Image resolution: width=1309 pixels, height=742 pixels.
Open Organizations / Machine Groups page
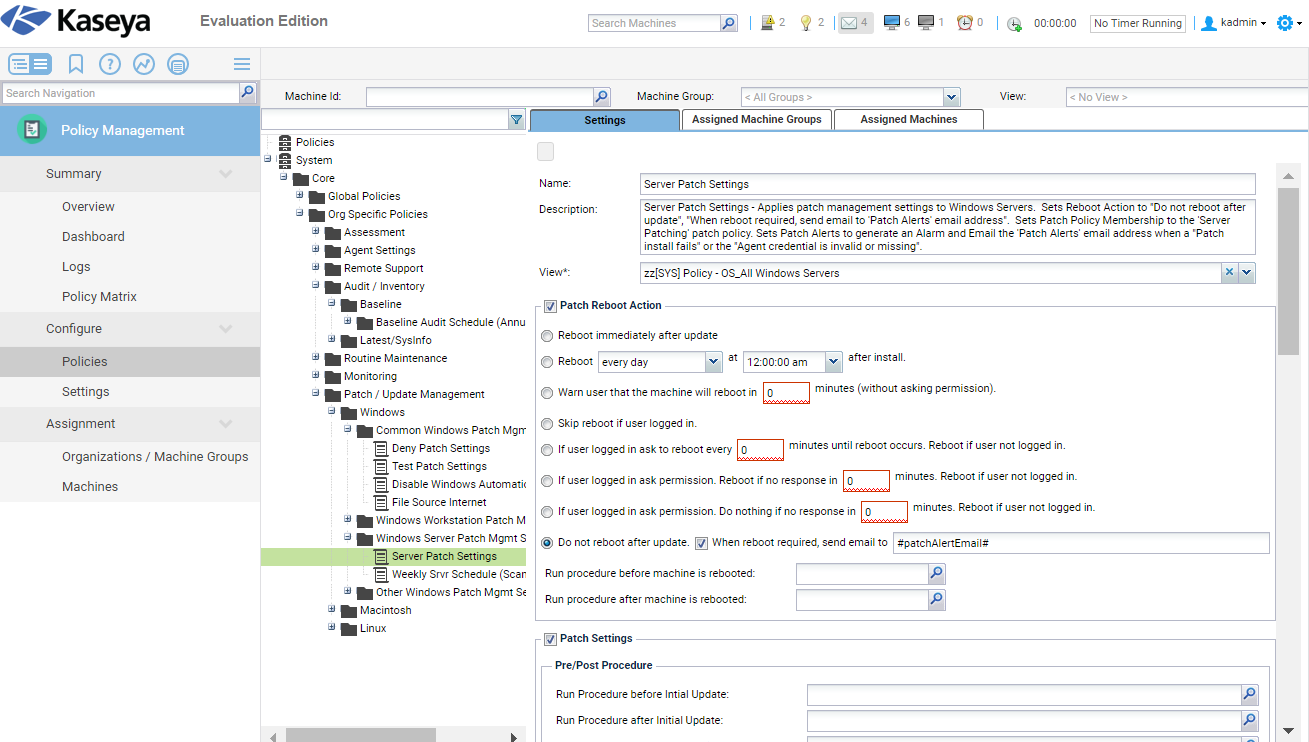pyautogui.click(x=155, y=457)
